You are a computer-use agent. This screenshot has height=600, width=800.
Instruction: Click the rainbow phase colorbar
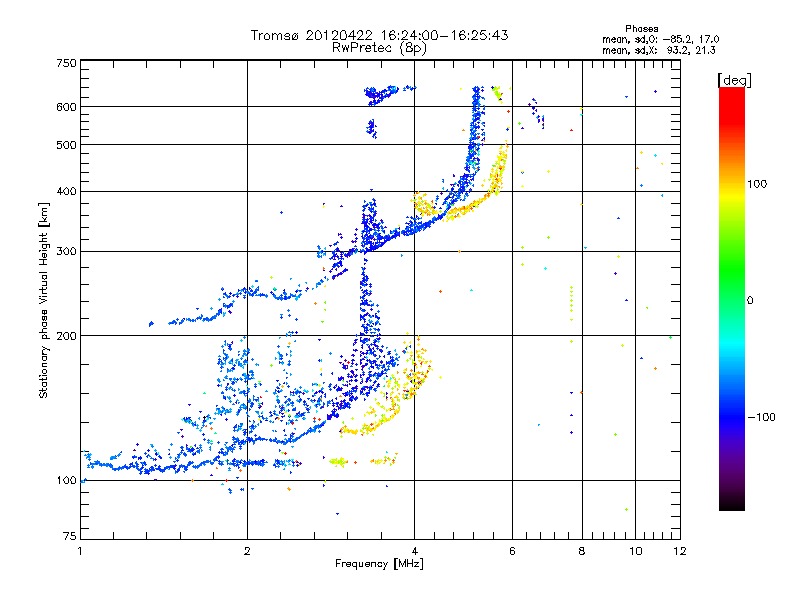pyautogui.click(x=732, y=299)
